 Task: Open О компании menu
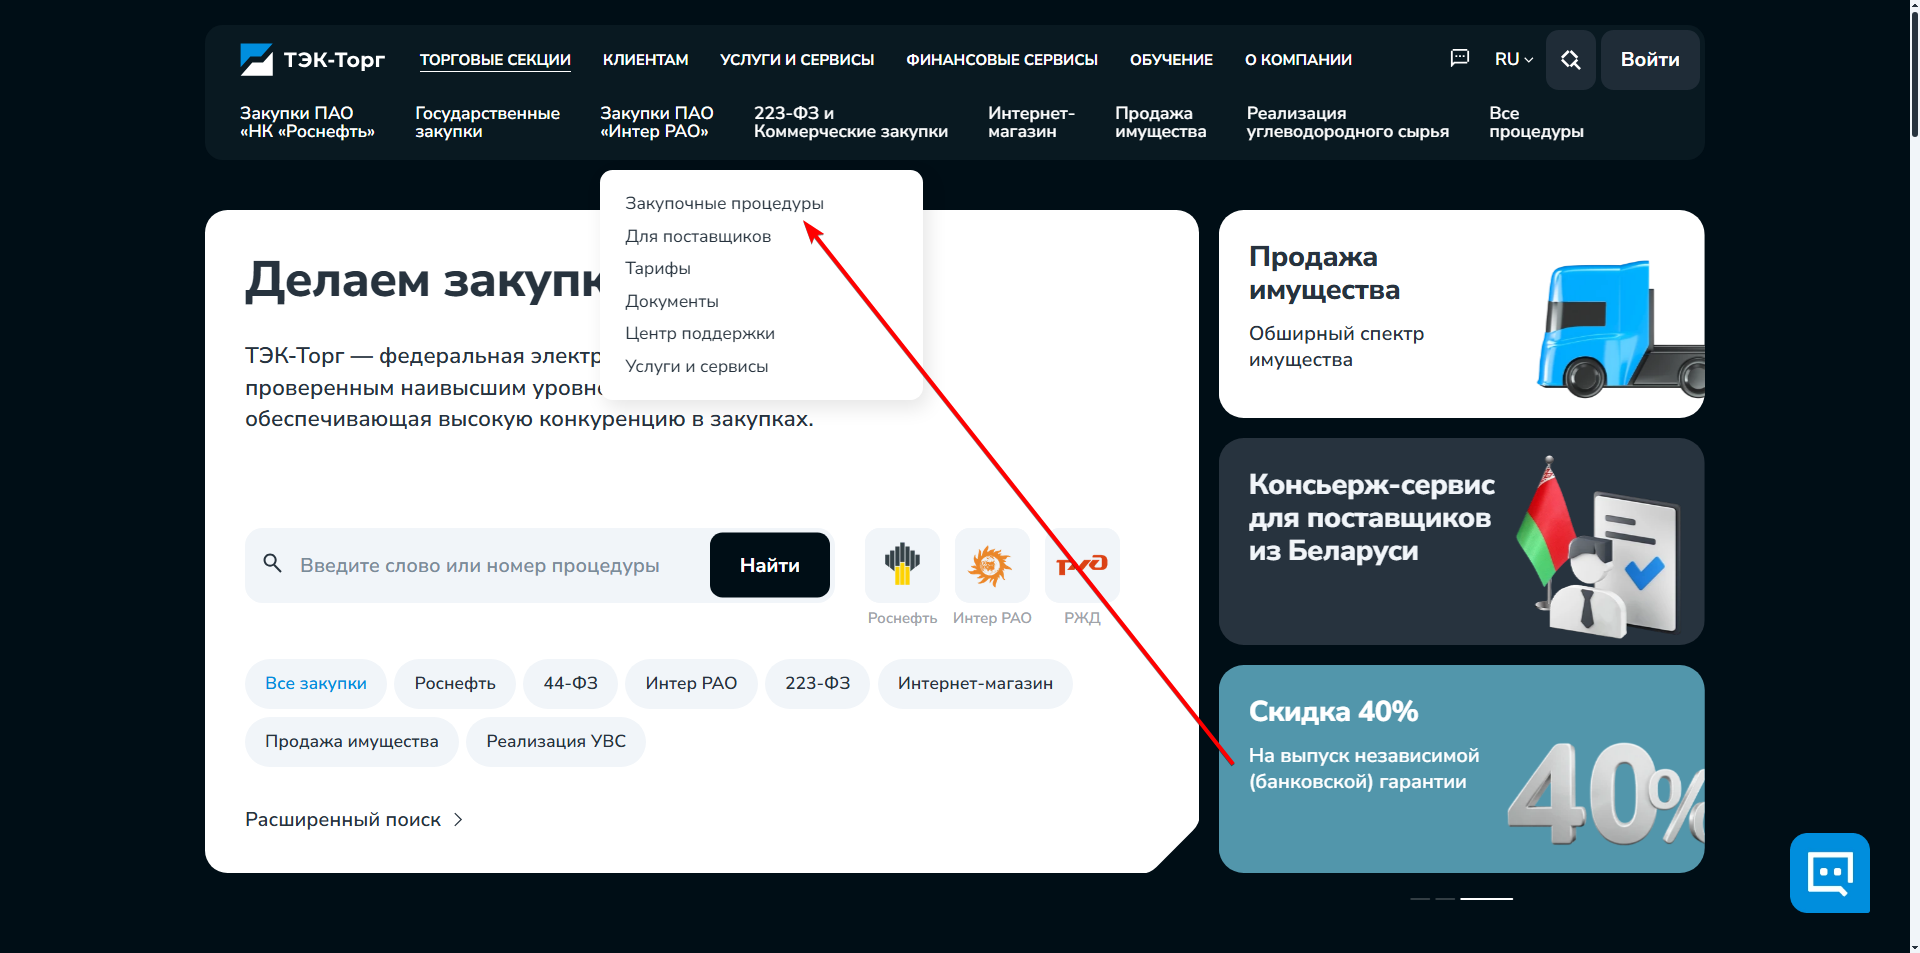(1298, 60)
